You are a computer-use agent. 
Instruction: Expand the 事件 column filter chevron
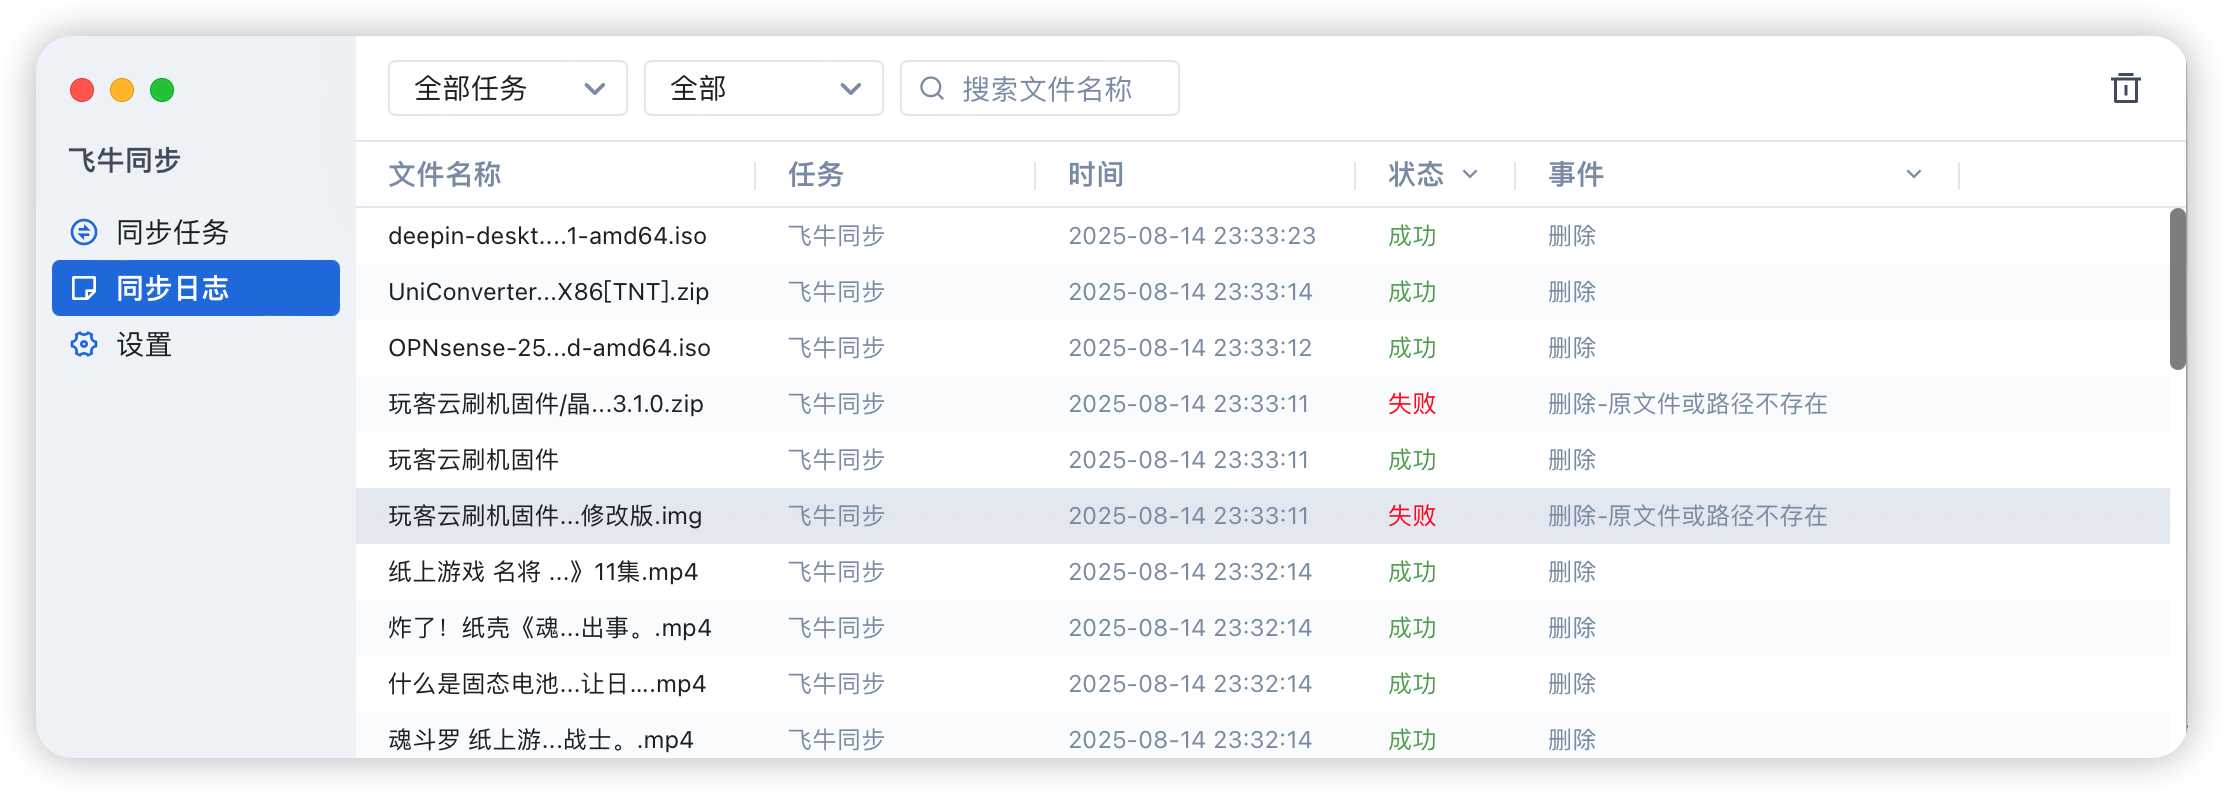(x=1913, y=174)
